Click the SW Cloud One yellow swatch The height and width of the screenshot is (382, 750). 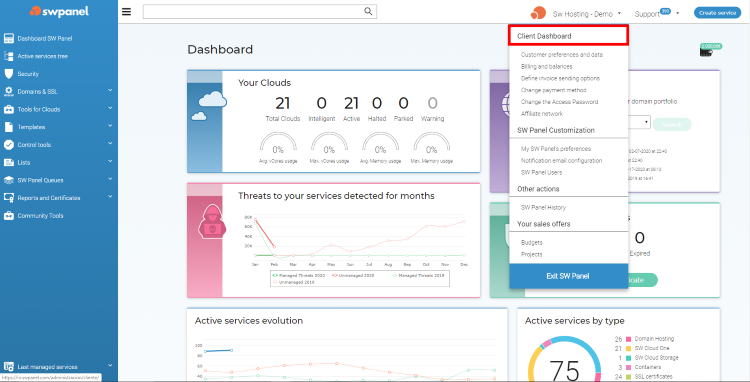coord(629,348)
